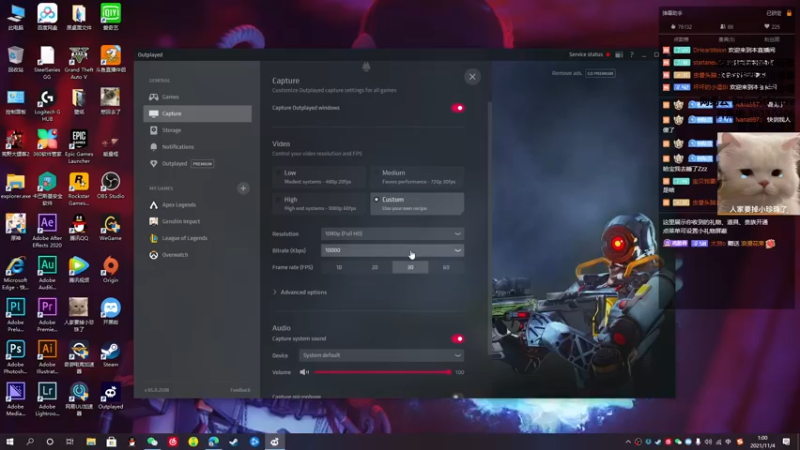Open Microsoft Edge desktop shortcut
Viewport: 800px width, 450px height.
coord(15,273)
